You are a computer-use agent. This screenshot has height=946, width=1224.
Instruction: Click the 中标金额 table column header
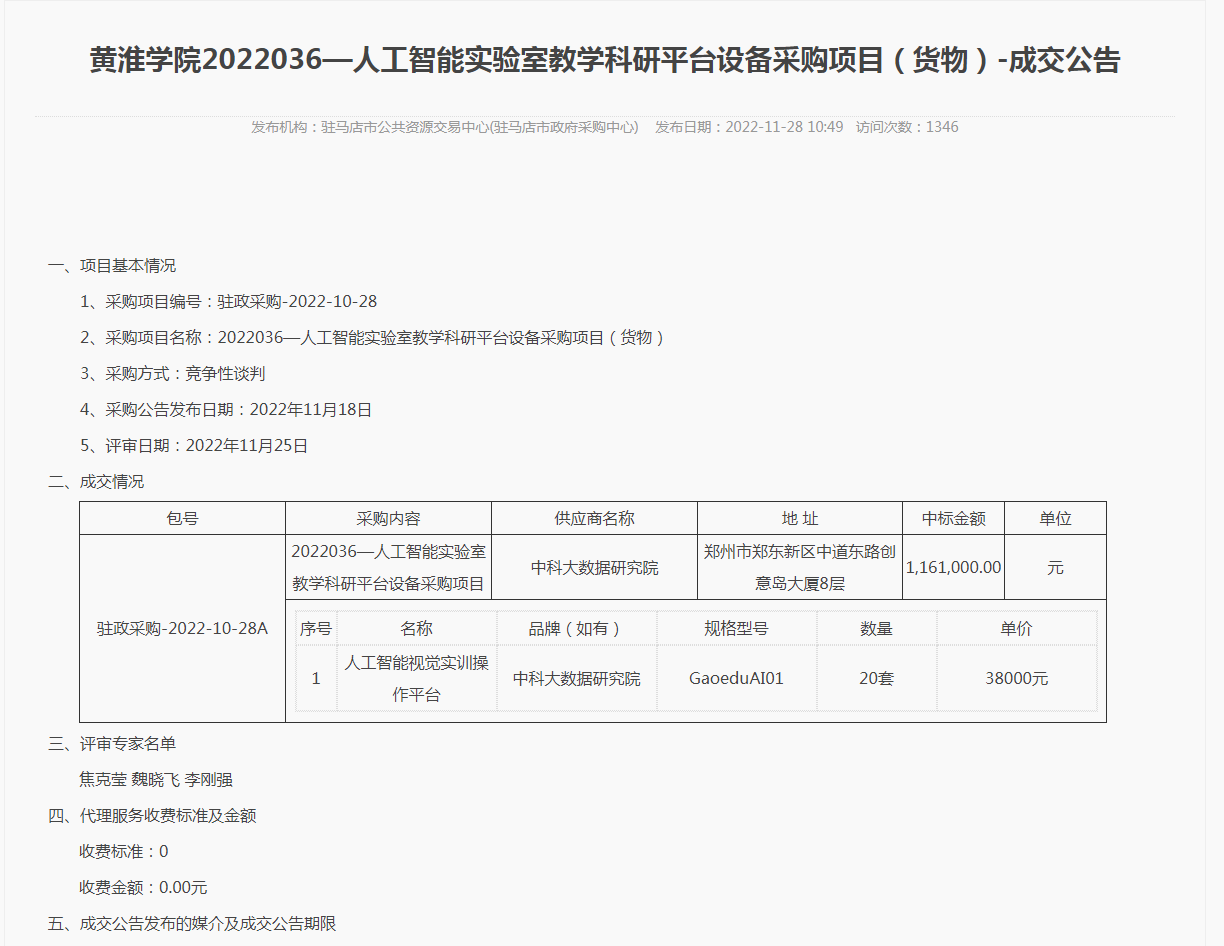pos(953,519)
